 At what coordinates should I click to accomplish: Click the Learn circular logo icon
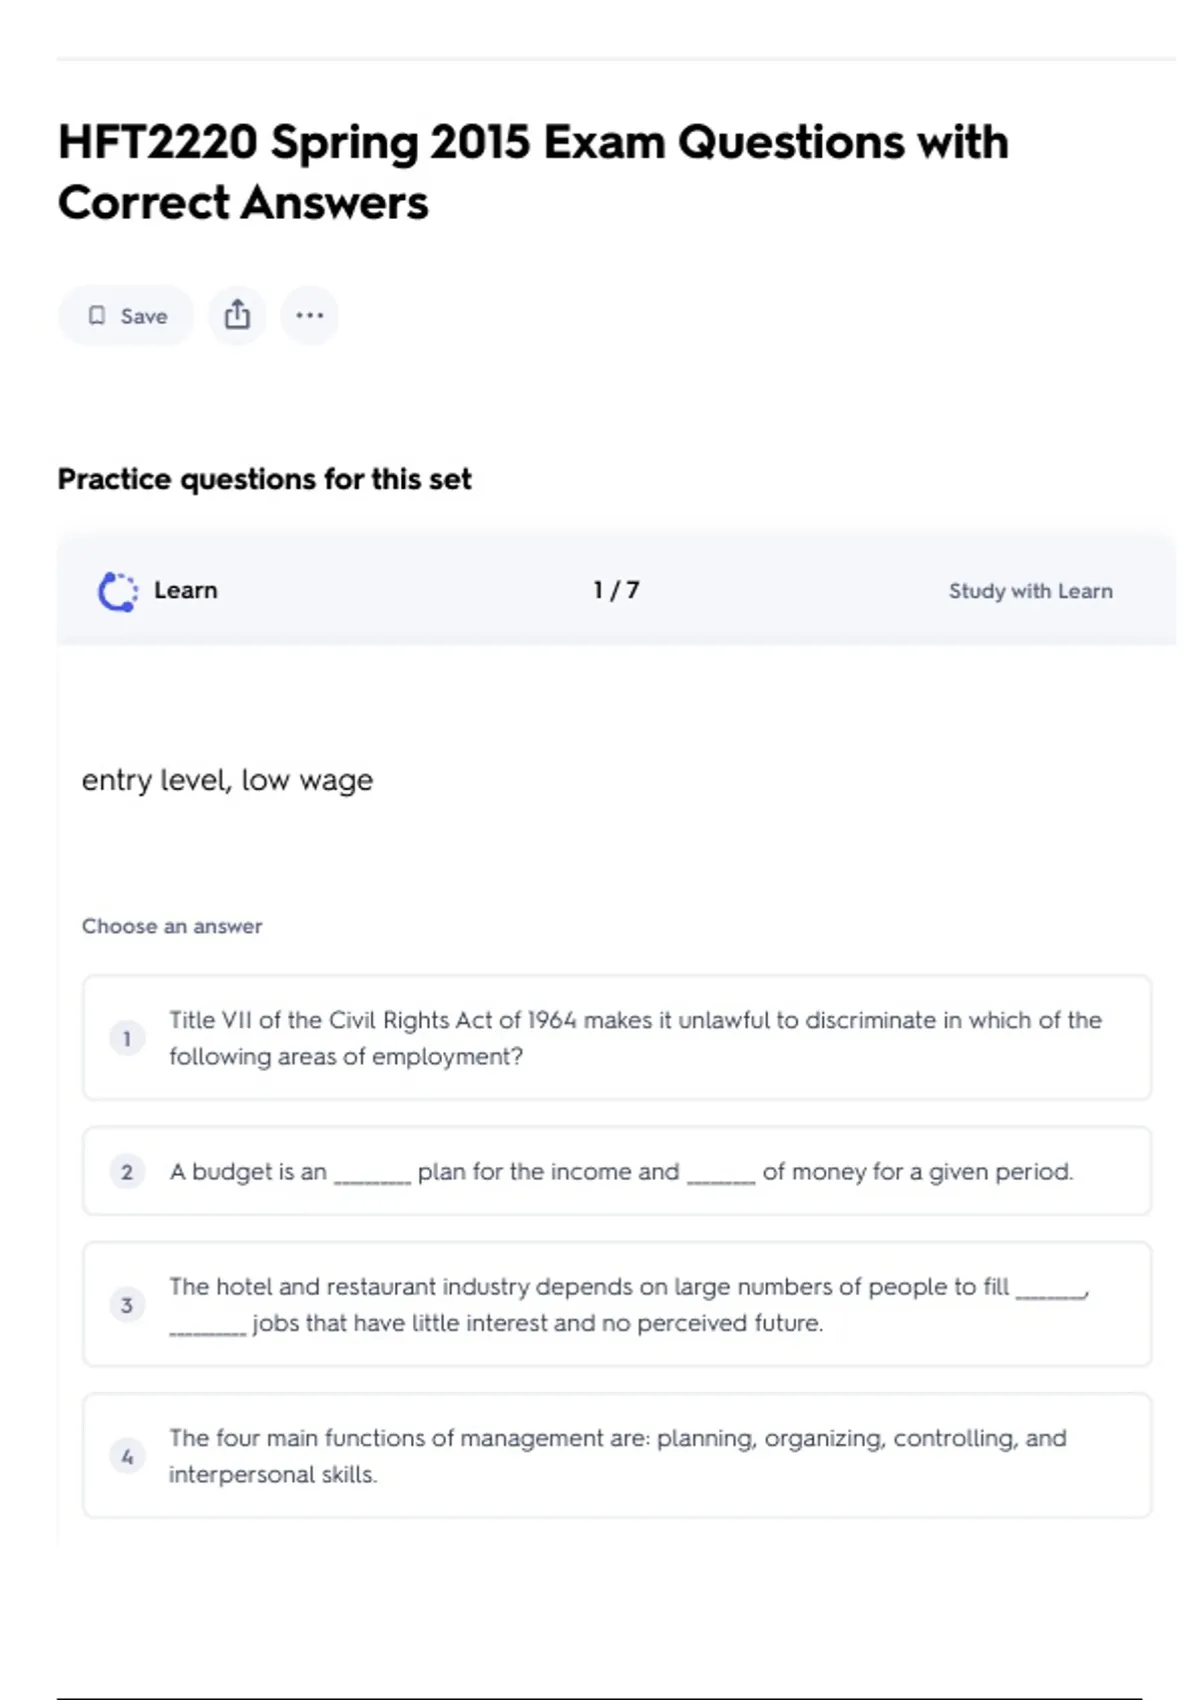118,591
